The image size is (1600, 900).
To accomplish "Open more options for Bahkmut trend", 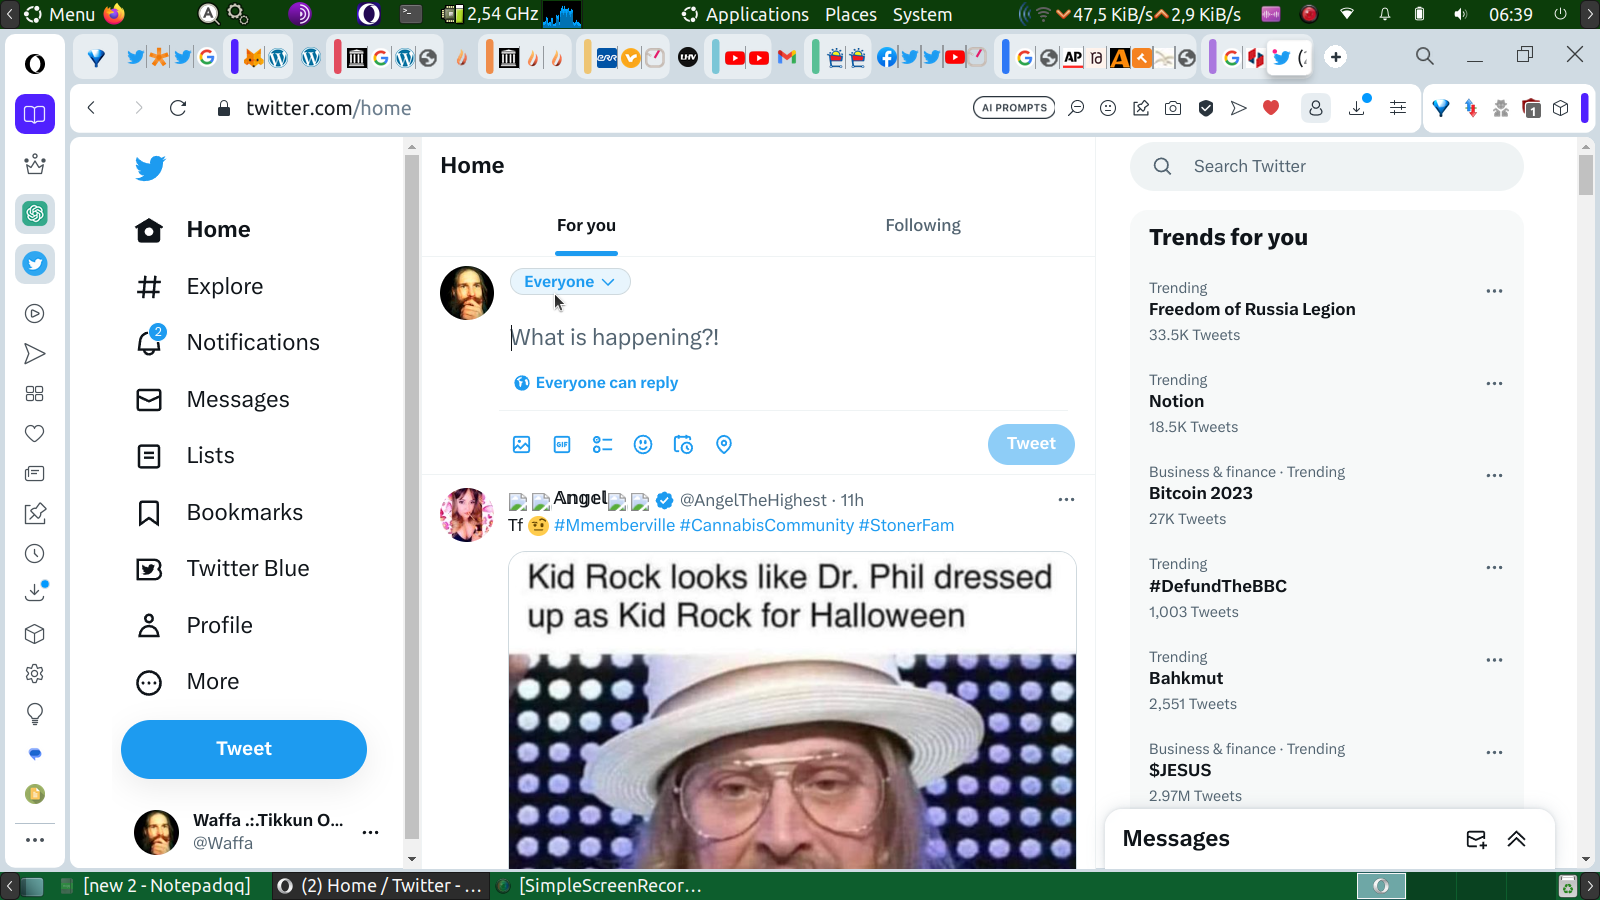I will click(1494, 660).
